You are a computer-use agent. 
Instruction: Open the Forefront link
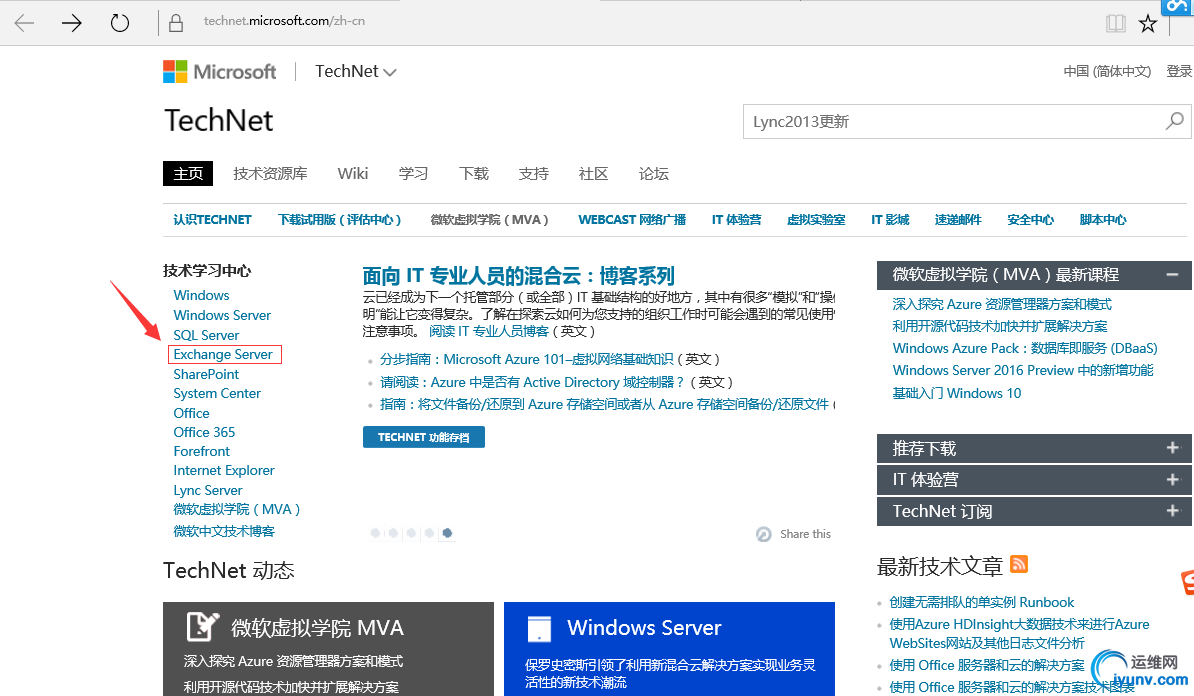pos(201,451)
